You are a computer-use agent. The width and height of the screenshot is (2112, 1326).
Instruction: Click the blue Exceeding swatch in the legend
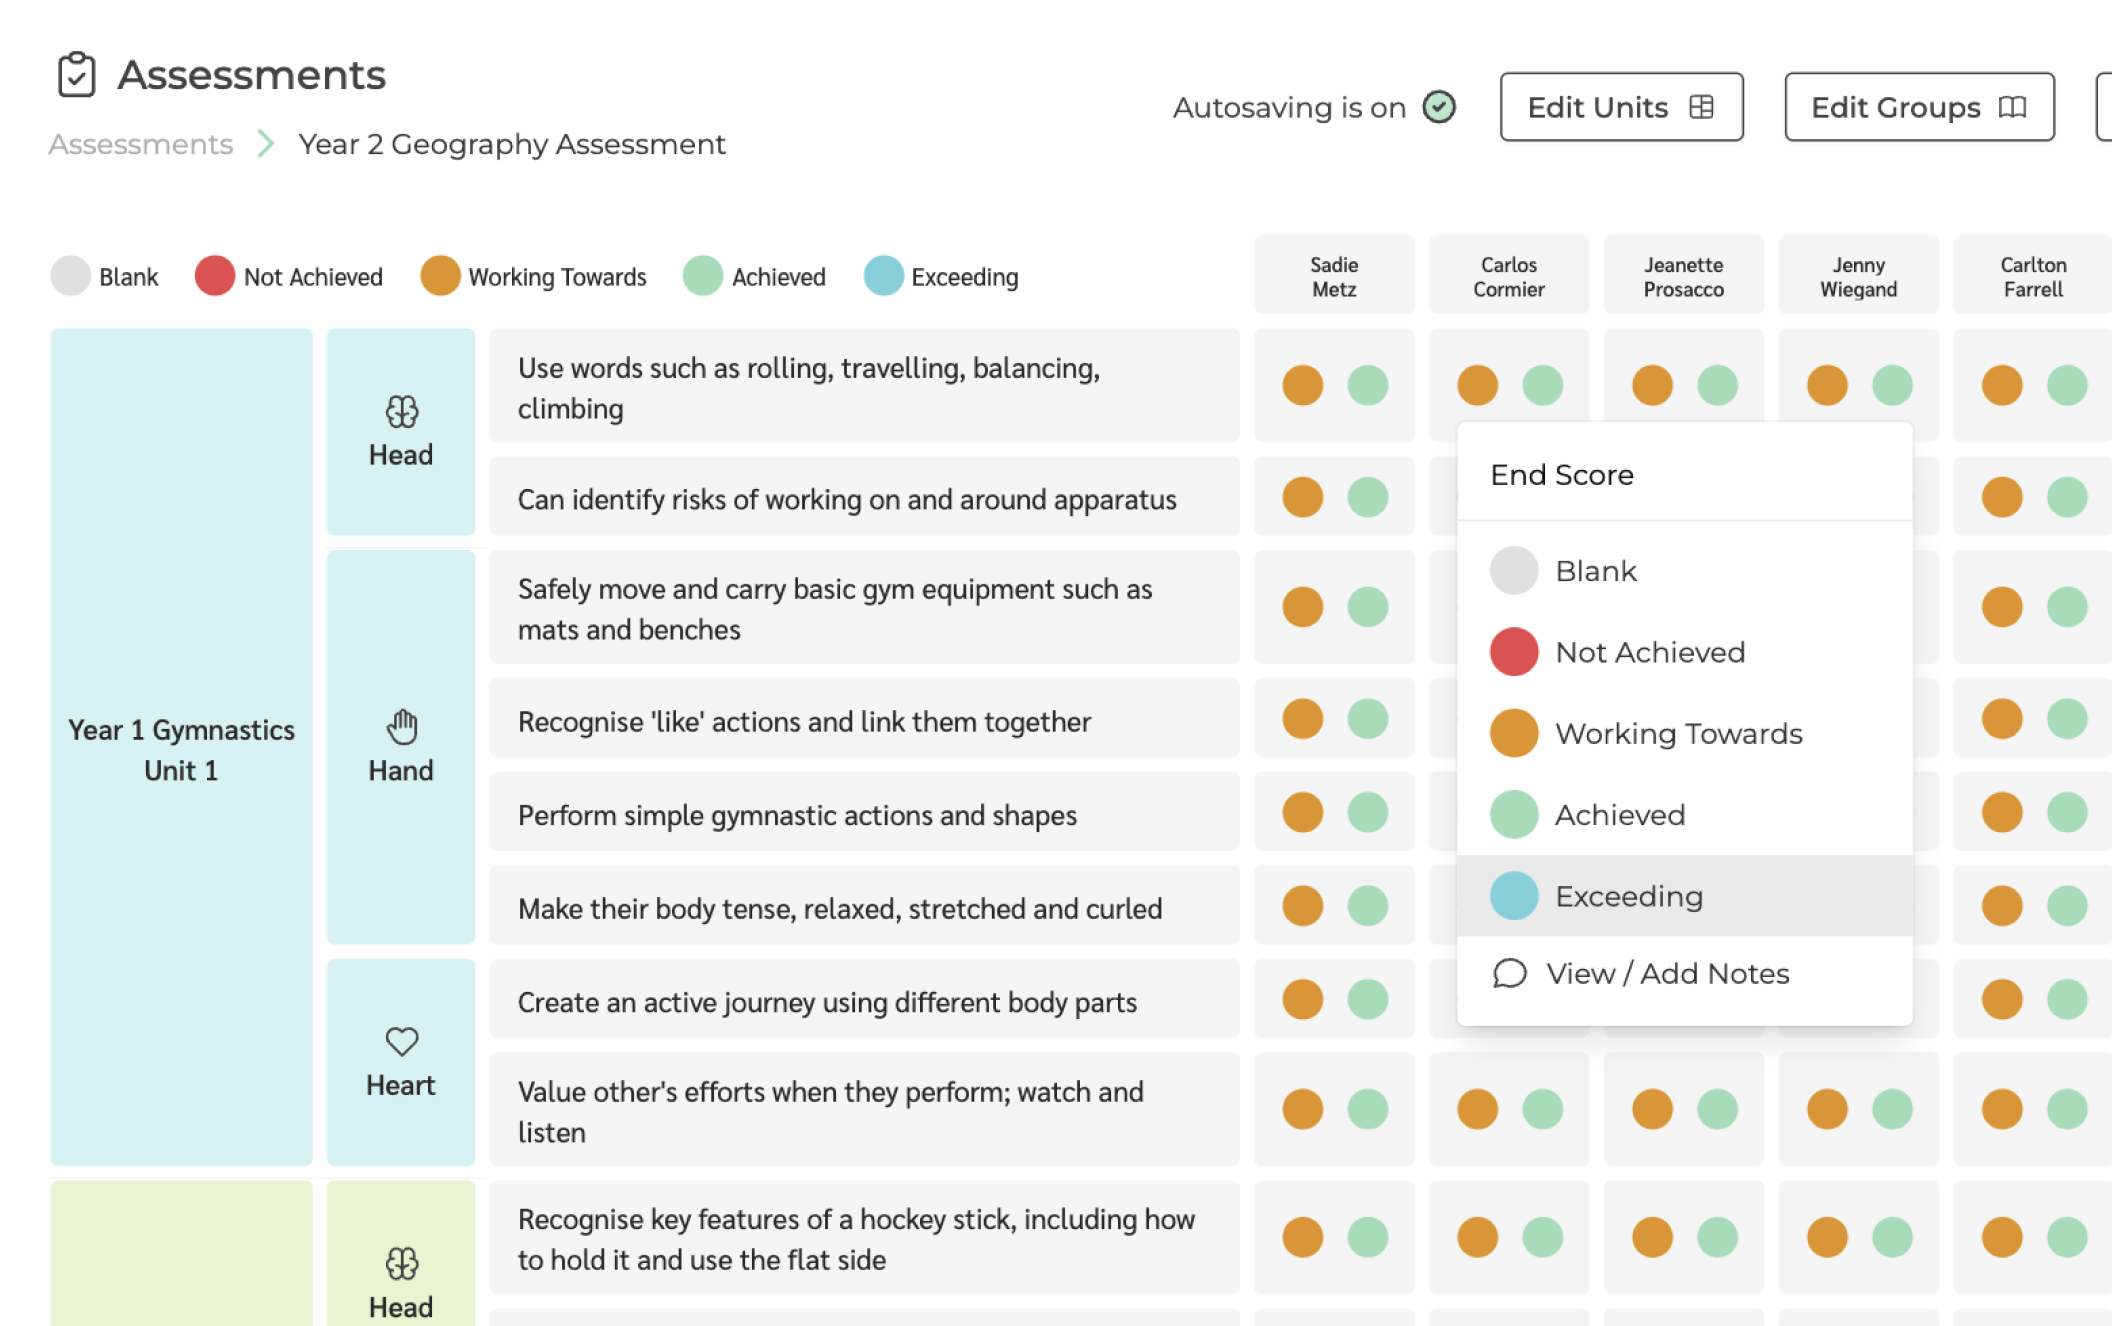[x=884, y=276]
